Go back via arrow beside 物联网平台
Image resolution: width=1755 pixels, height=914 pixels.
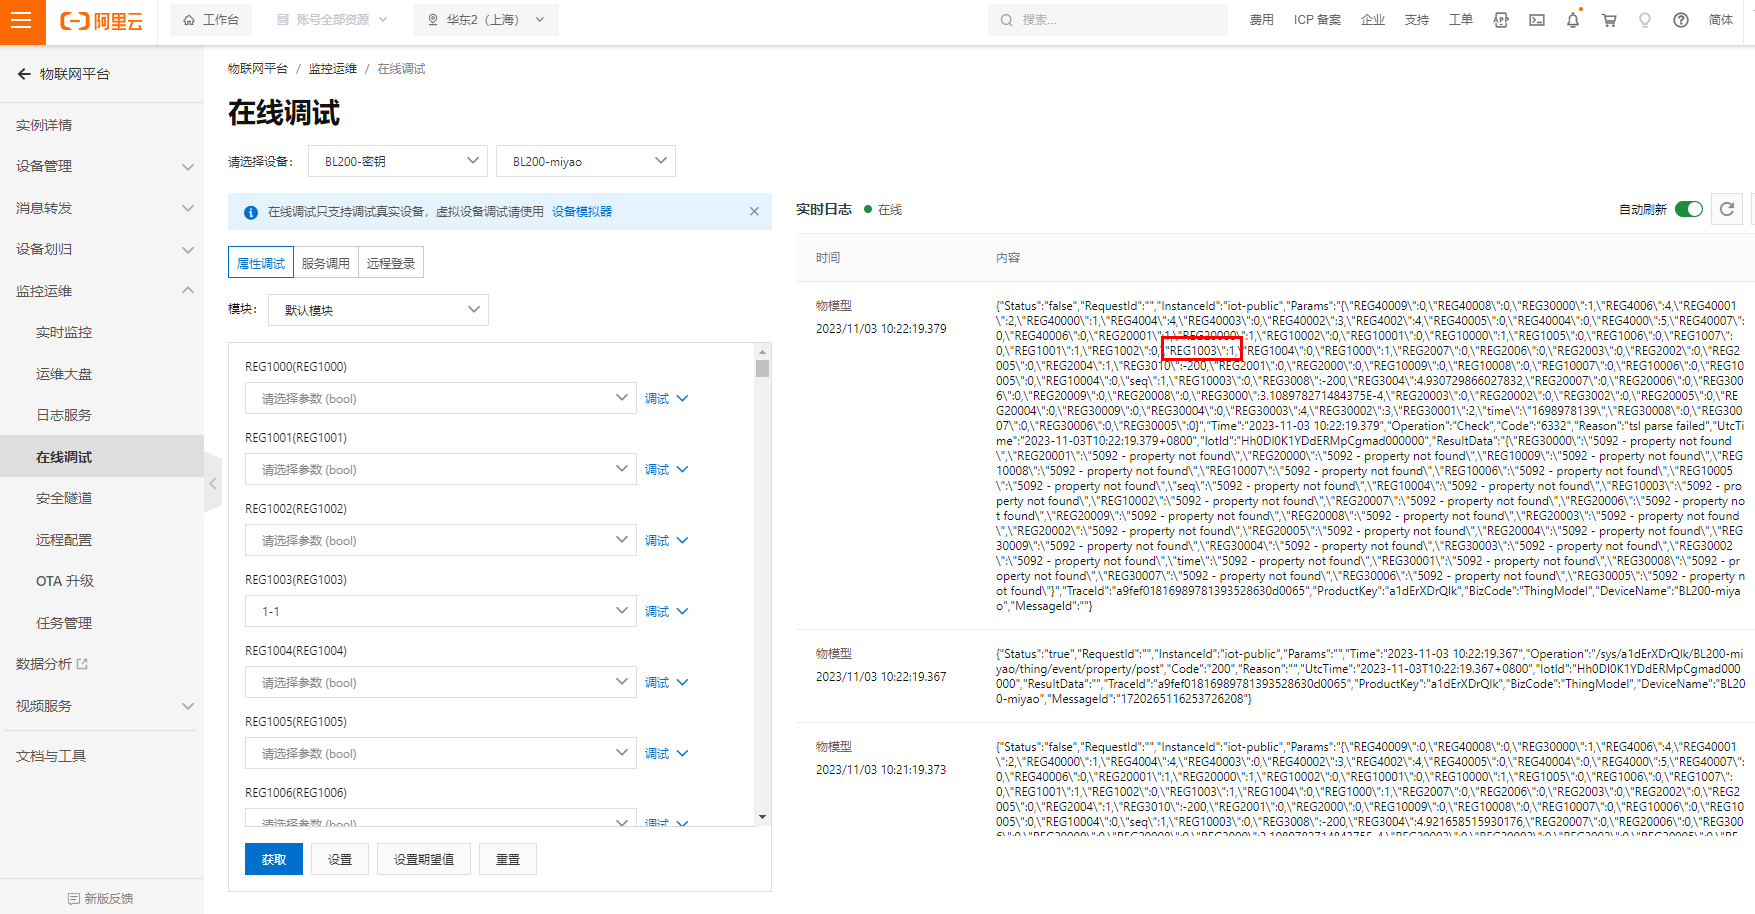pyautogui.click(x=24, y=74)
